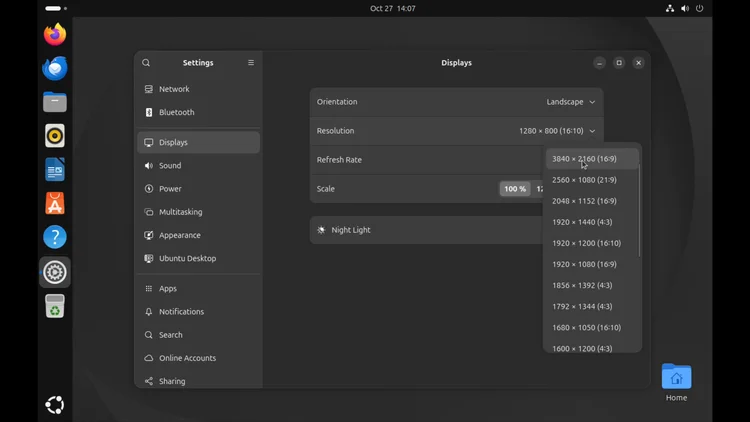This screenshot has height=422, width=750.
Task: Show Applications via the Ubuntu logo
Action: point(55,405)
